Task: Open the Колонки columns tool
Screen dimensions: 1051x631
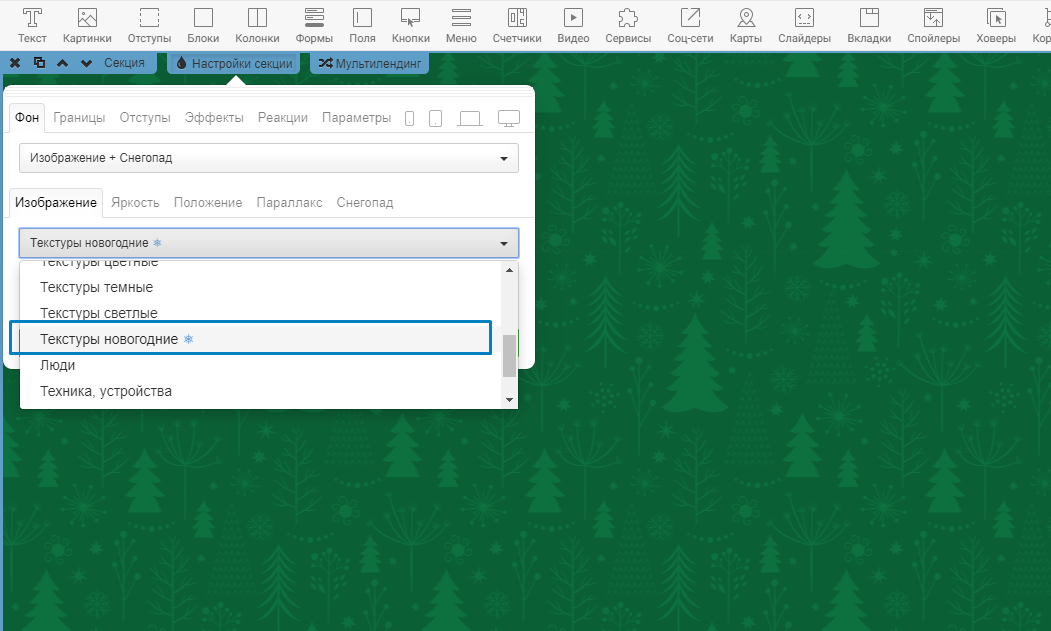Action: tap(257, 25)
